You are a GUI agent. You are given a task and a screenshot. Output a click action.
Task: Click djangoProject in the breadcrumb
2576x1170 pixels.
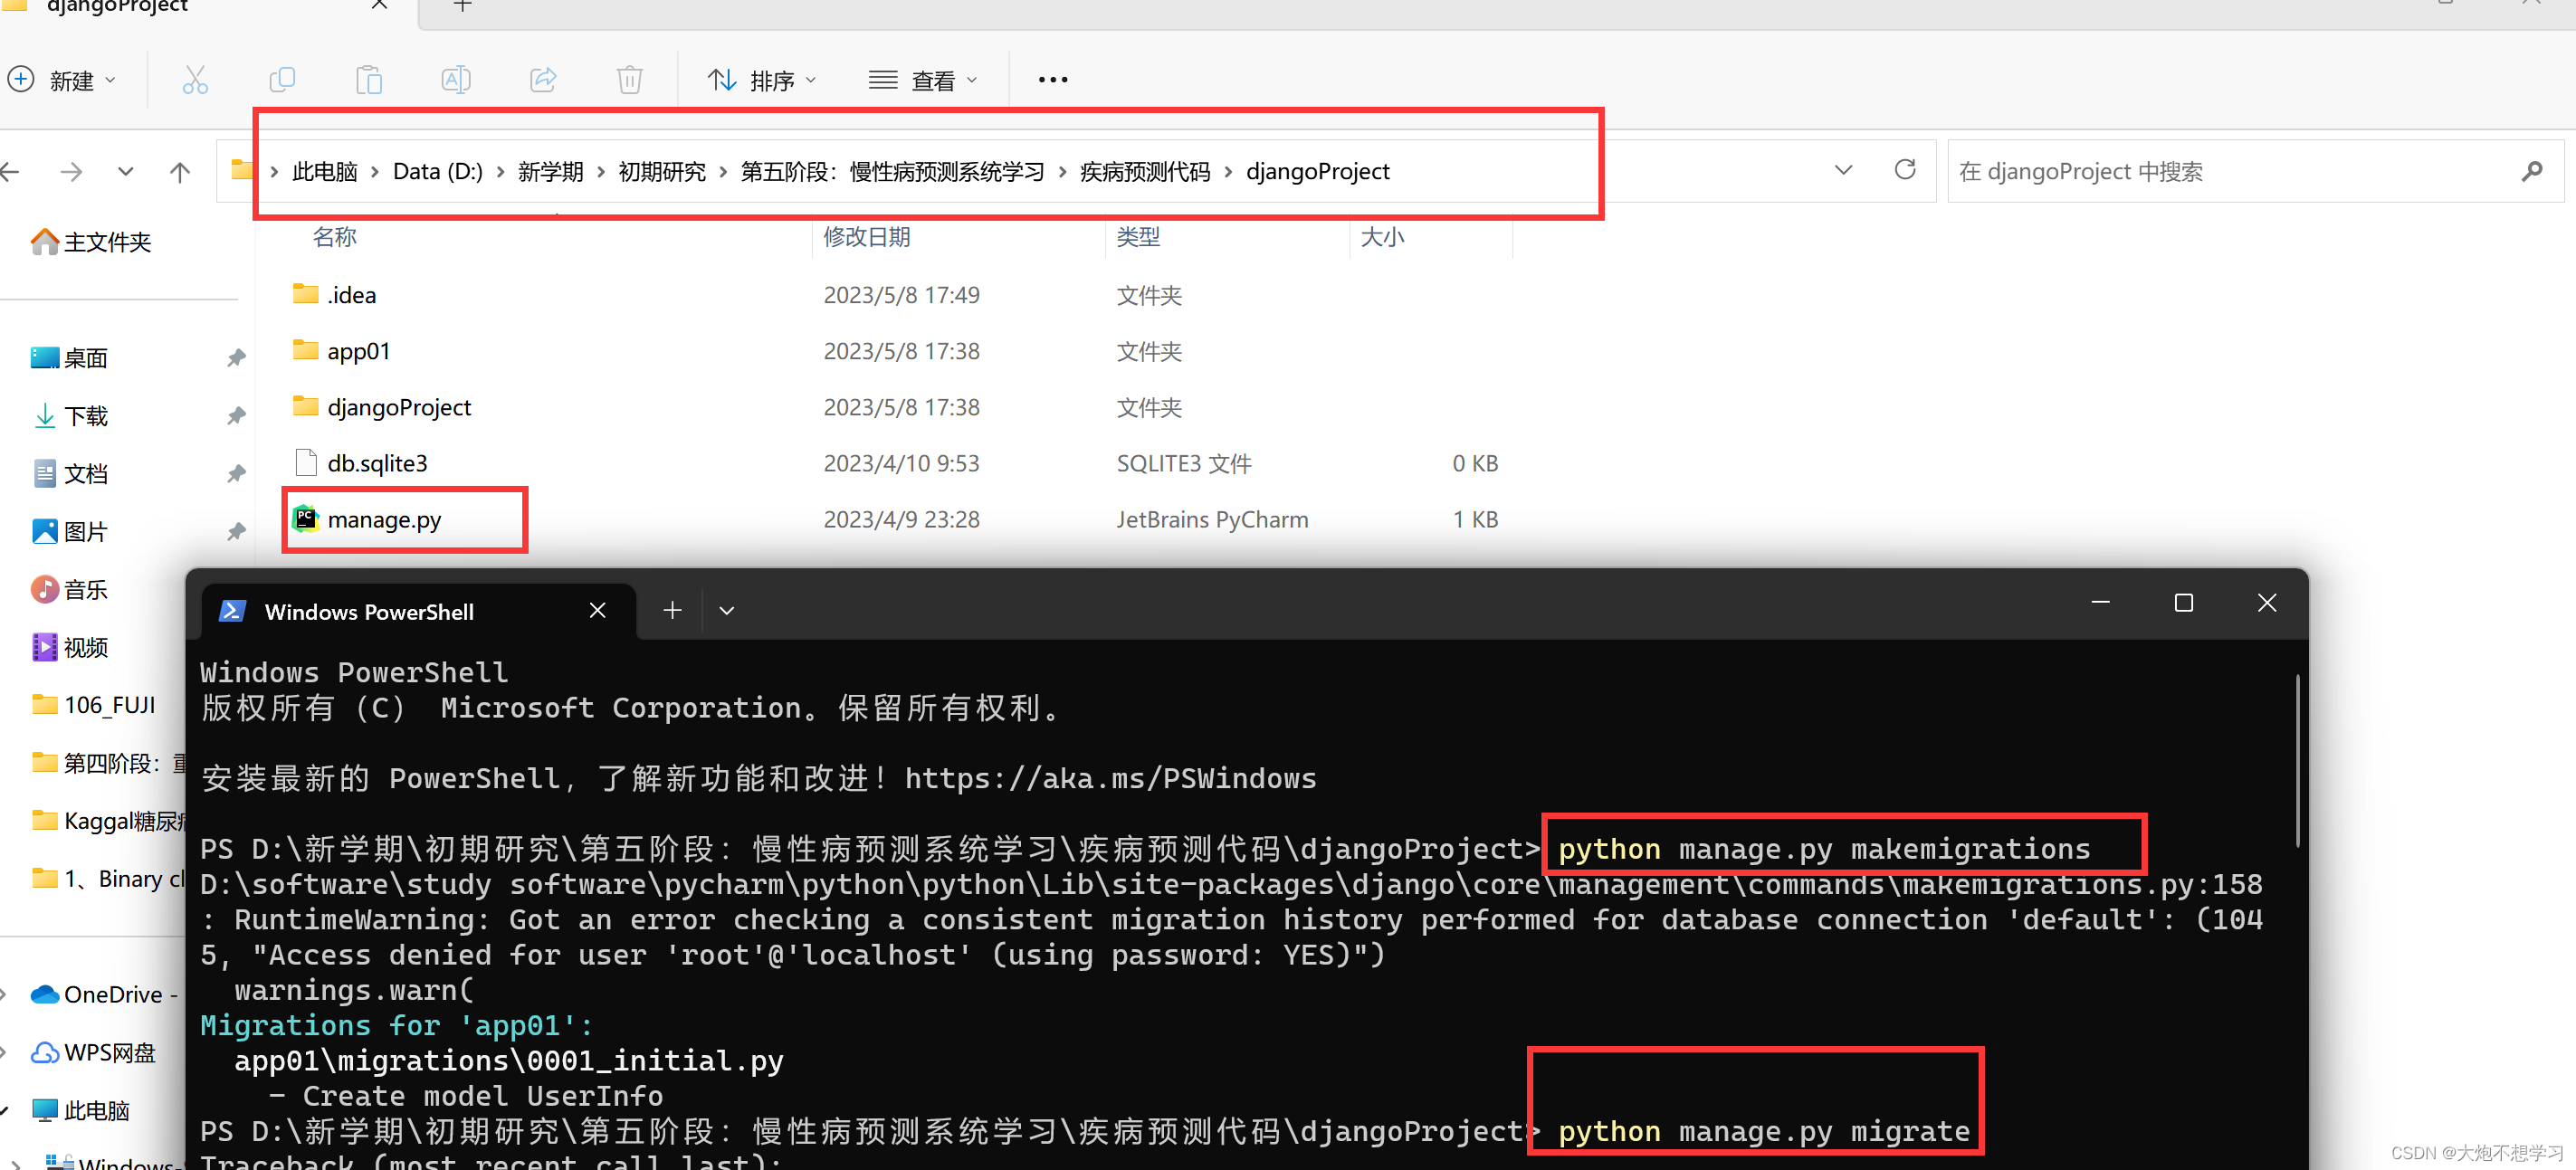(1317, 172)
